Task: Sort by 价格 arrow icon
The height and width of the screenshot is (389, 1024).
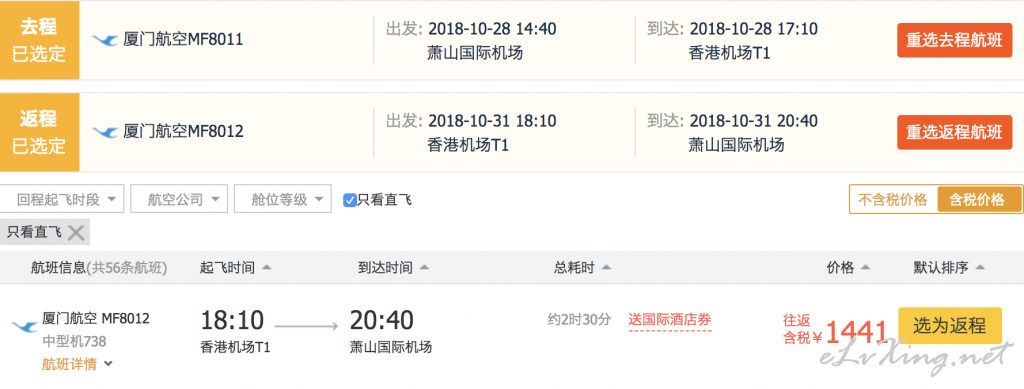Action: point(866,268)
